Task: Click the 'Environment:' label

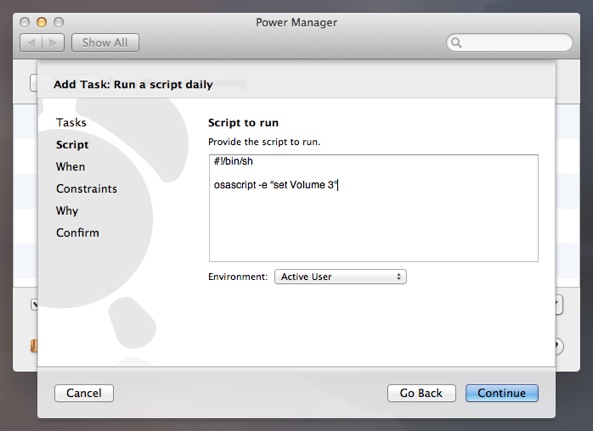Action: click(x=238, y=277)
